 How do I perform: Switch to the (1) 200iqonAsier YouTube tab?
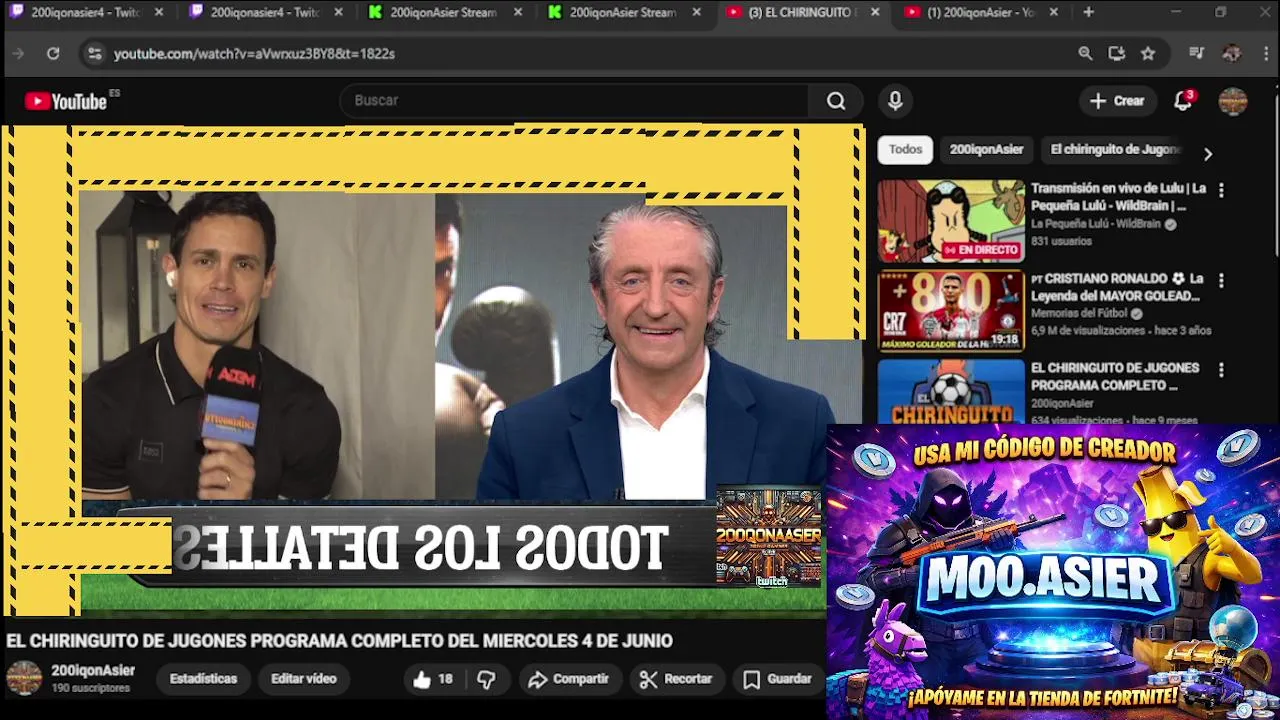979,12
